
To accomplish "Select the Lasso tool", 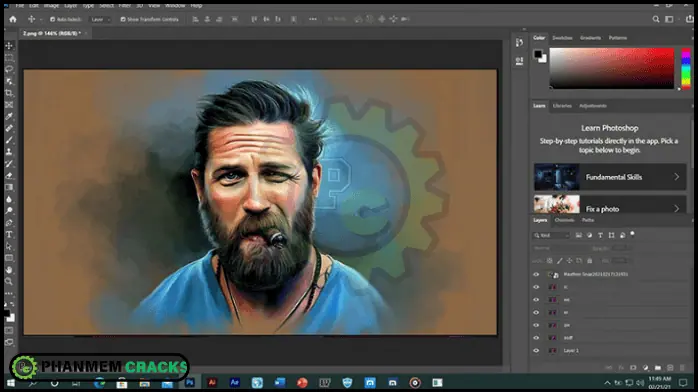I will click(x=9, y=69).
